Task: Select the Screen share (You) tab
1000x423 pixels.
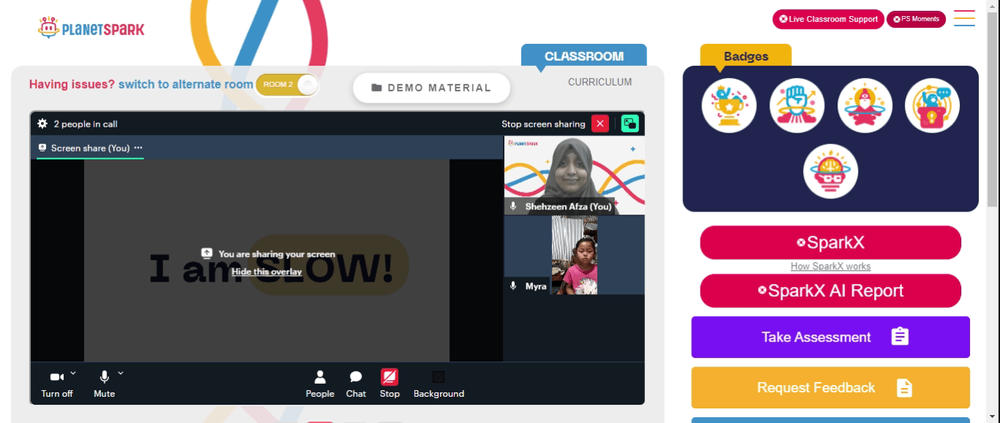Action: 90,148
